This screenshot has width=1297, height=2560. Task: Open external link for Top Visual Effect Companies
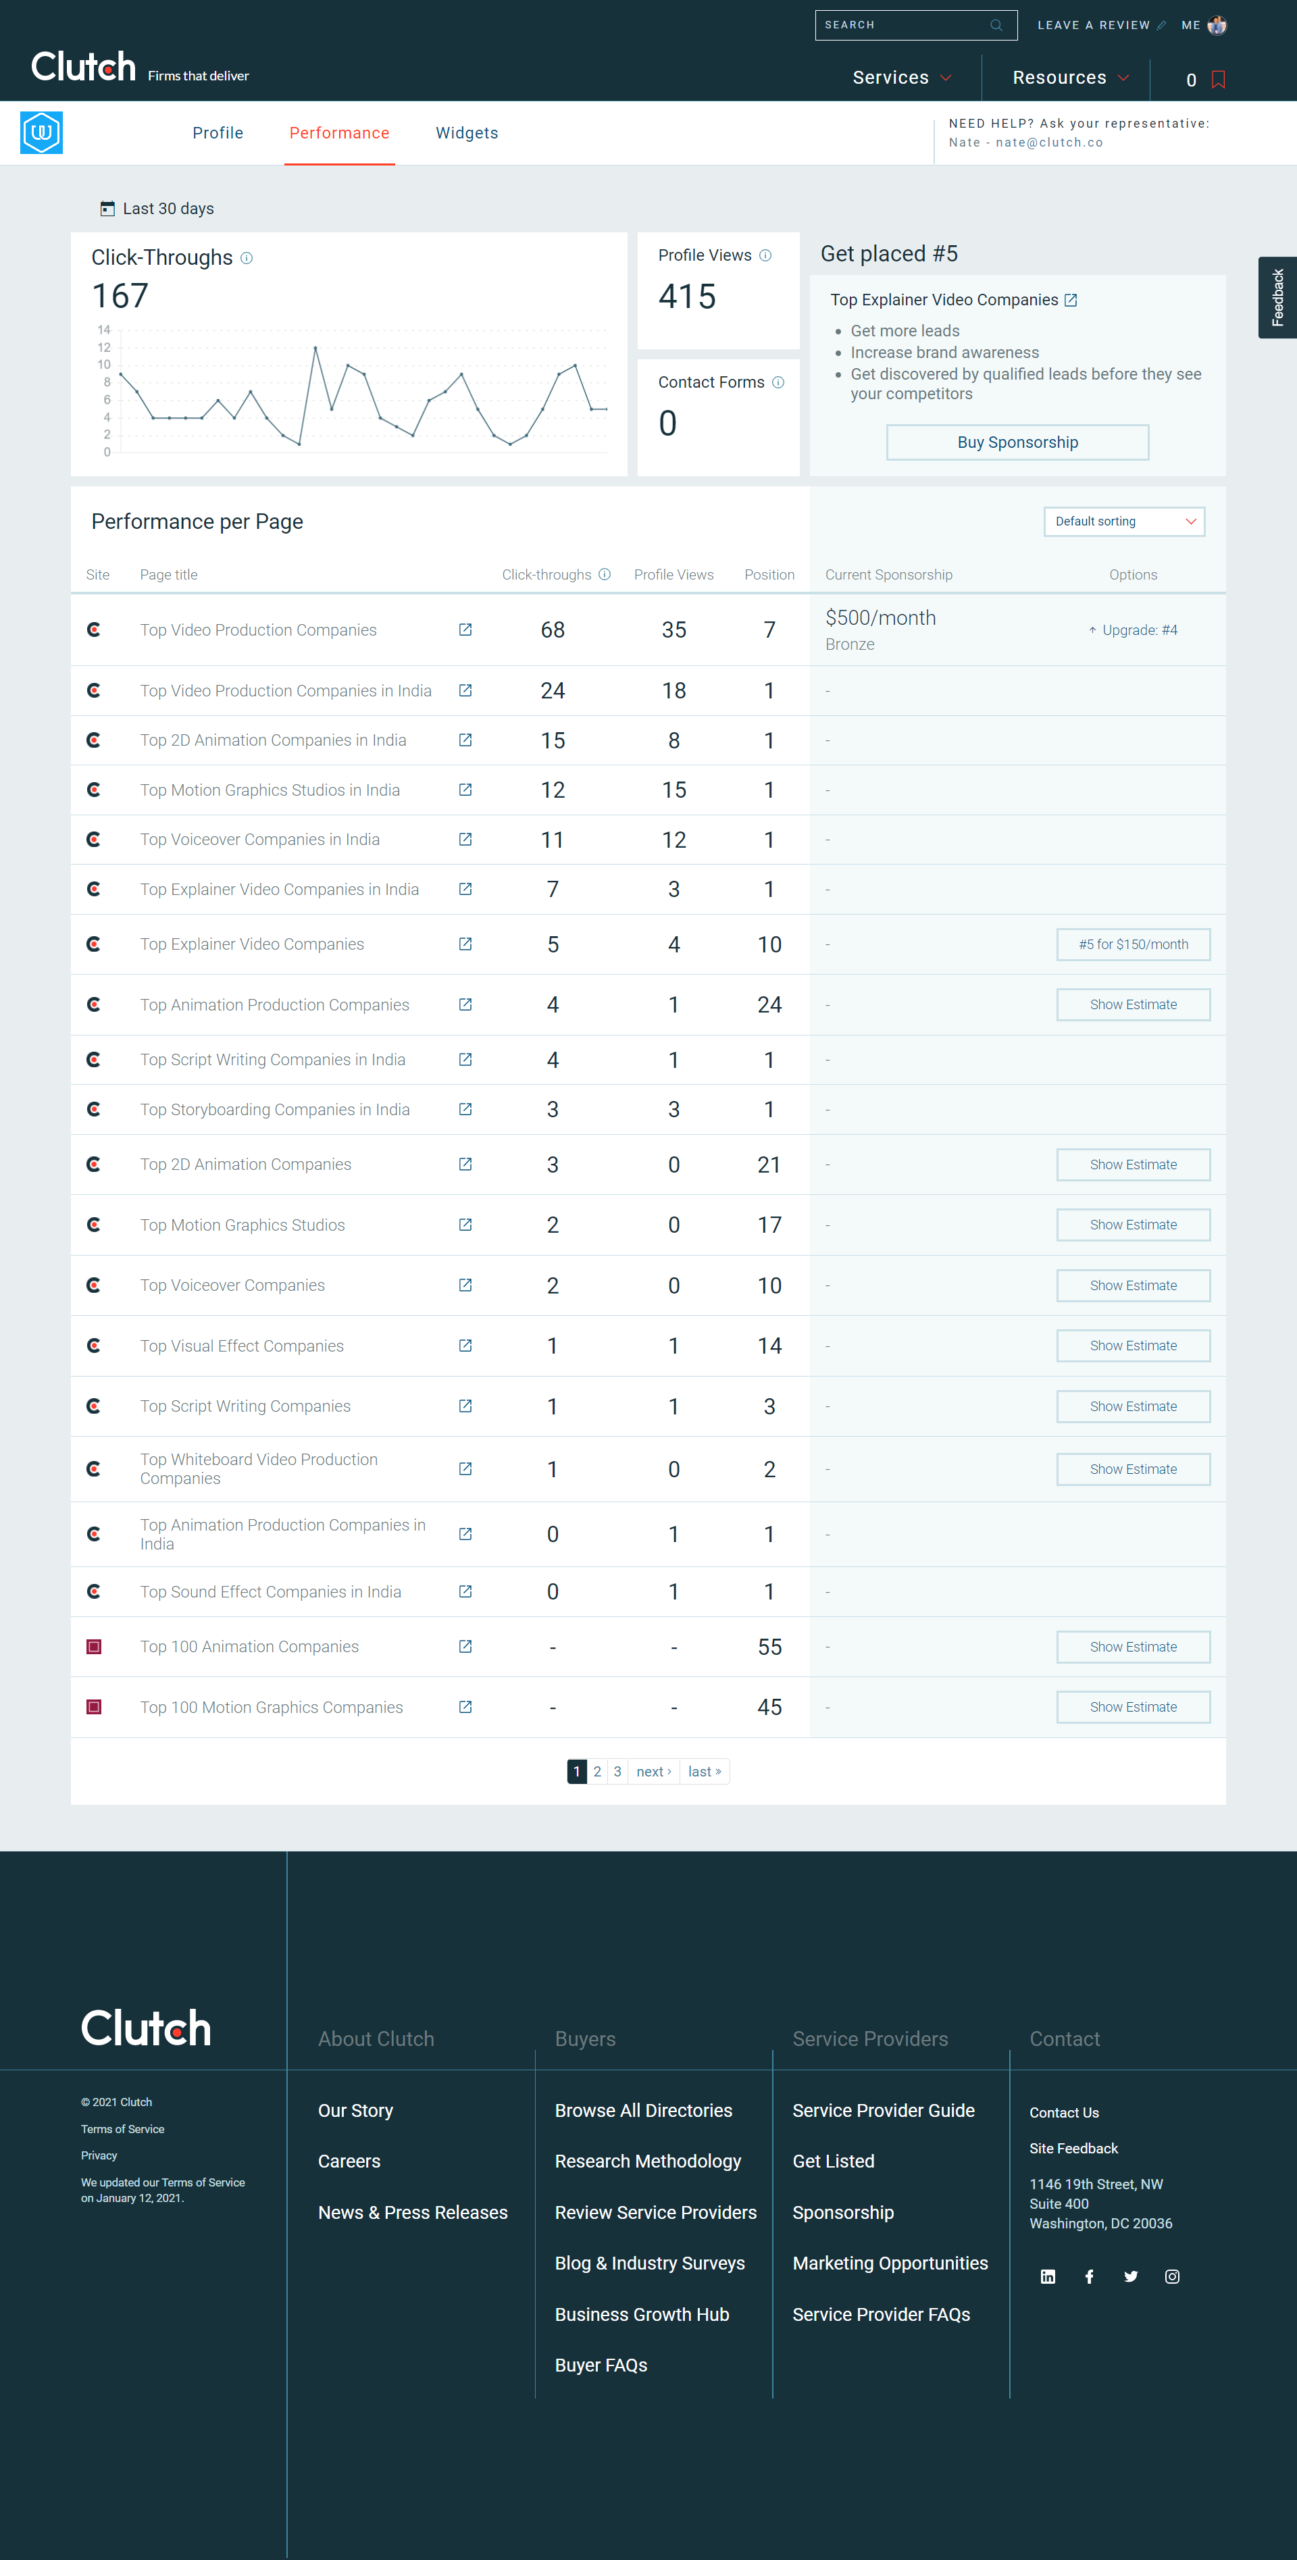(x=465, y=1345)
